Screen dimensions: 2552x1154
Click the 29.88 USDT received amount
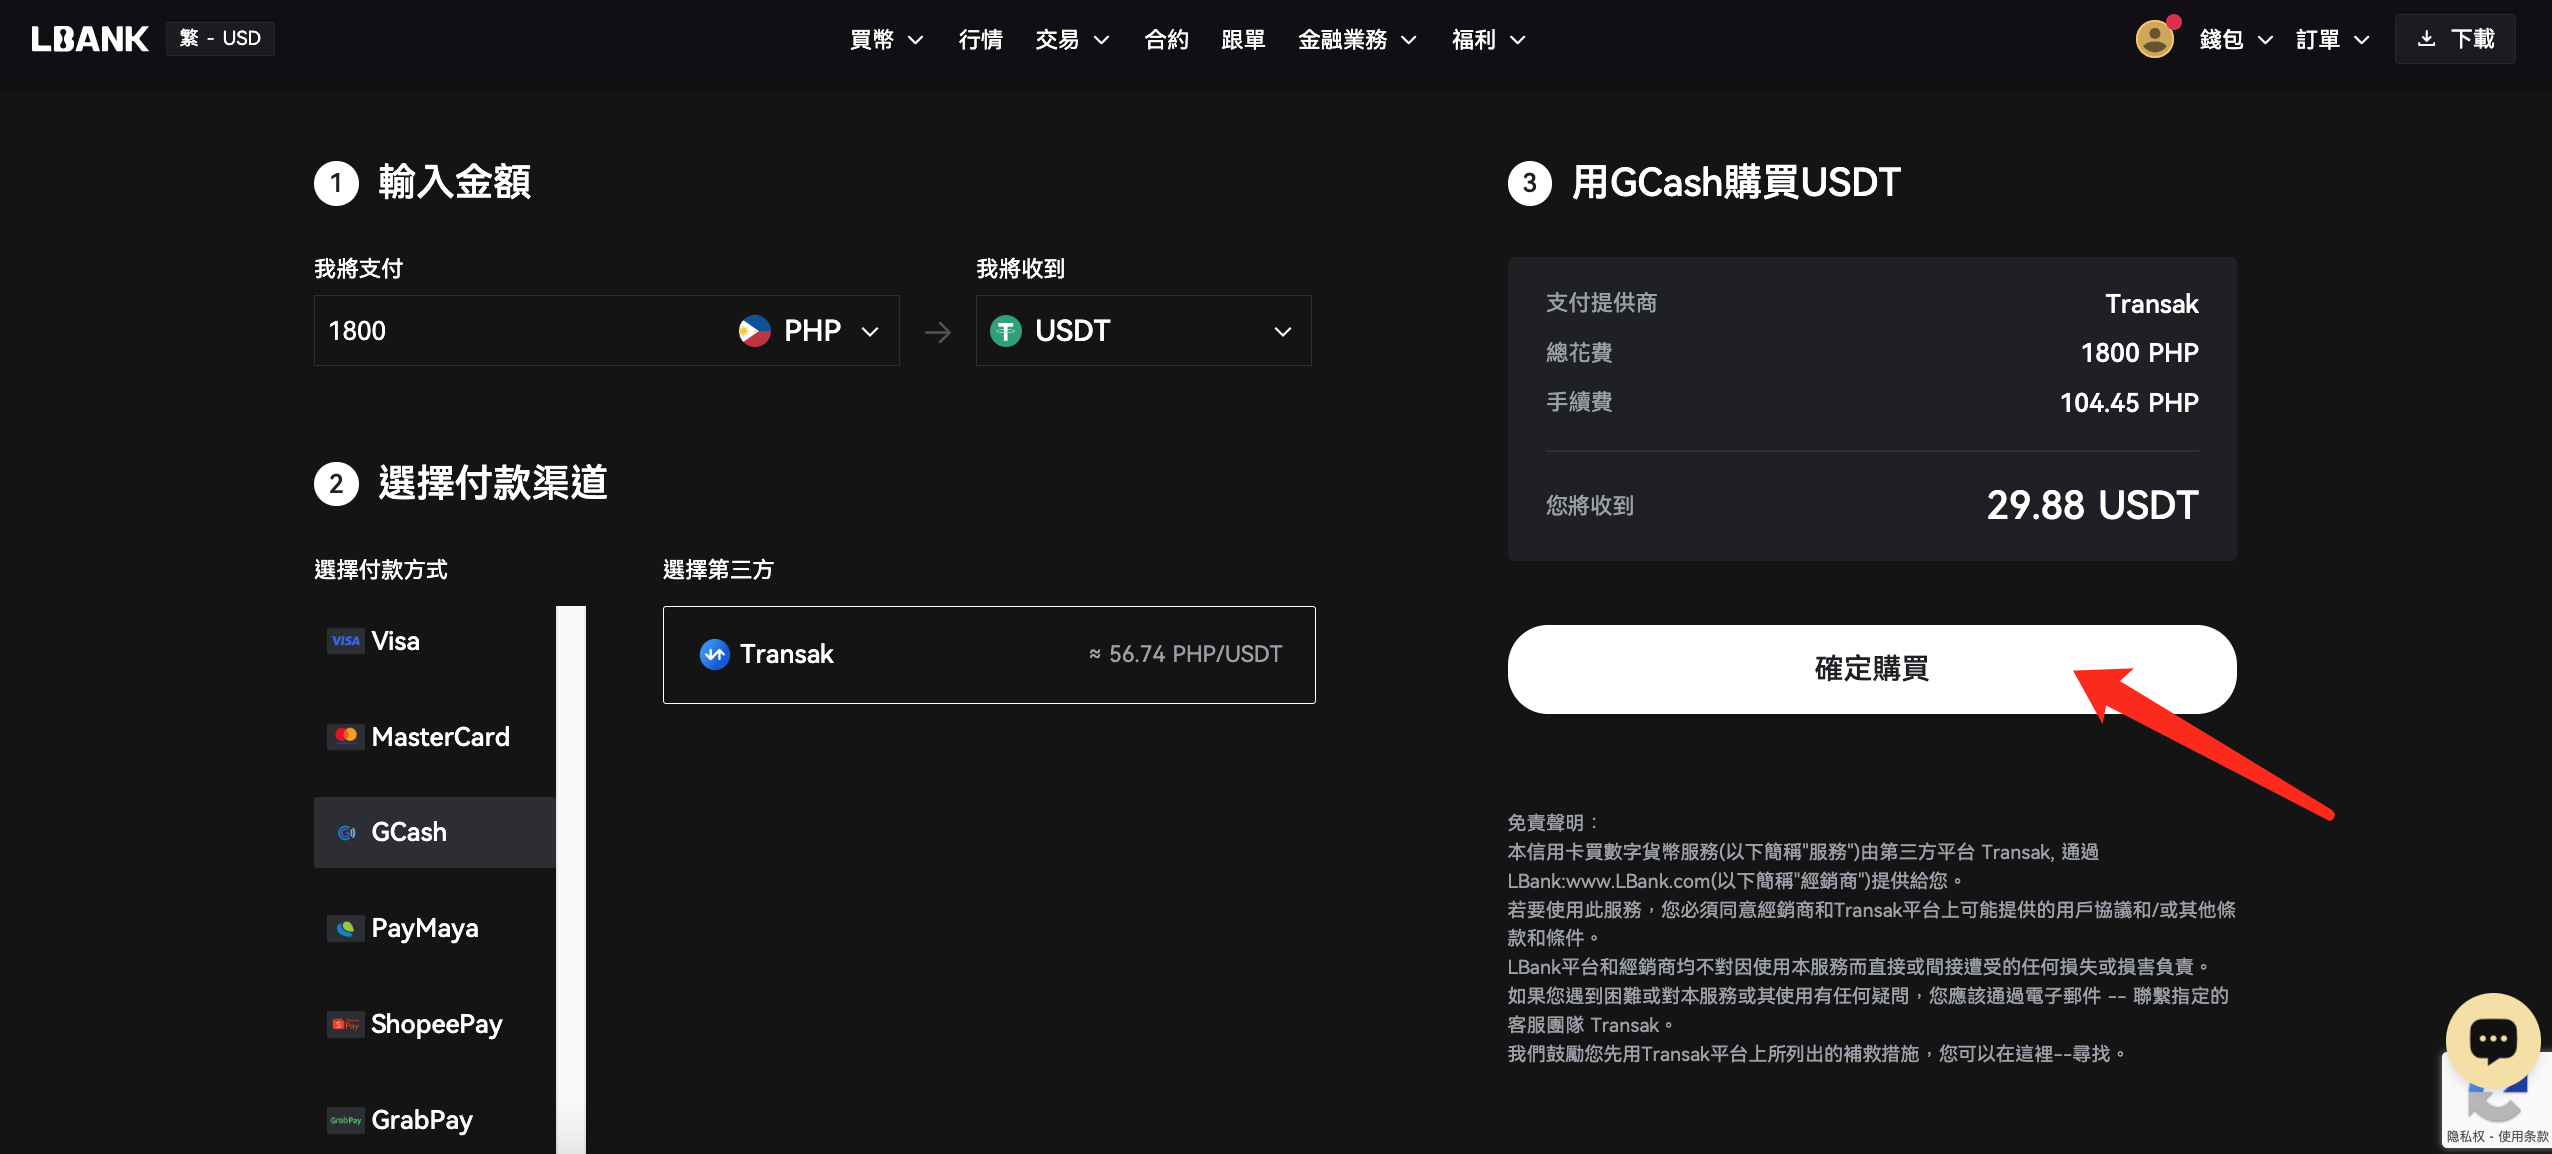coord(2092,506)
